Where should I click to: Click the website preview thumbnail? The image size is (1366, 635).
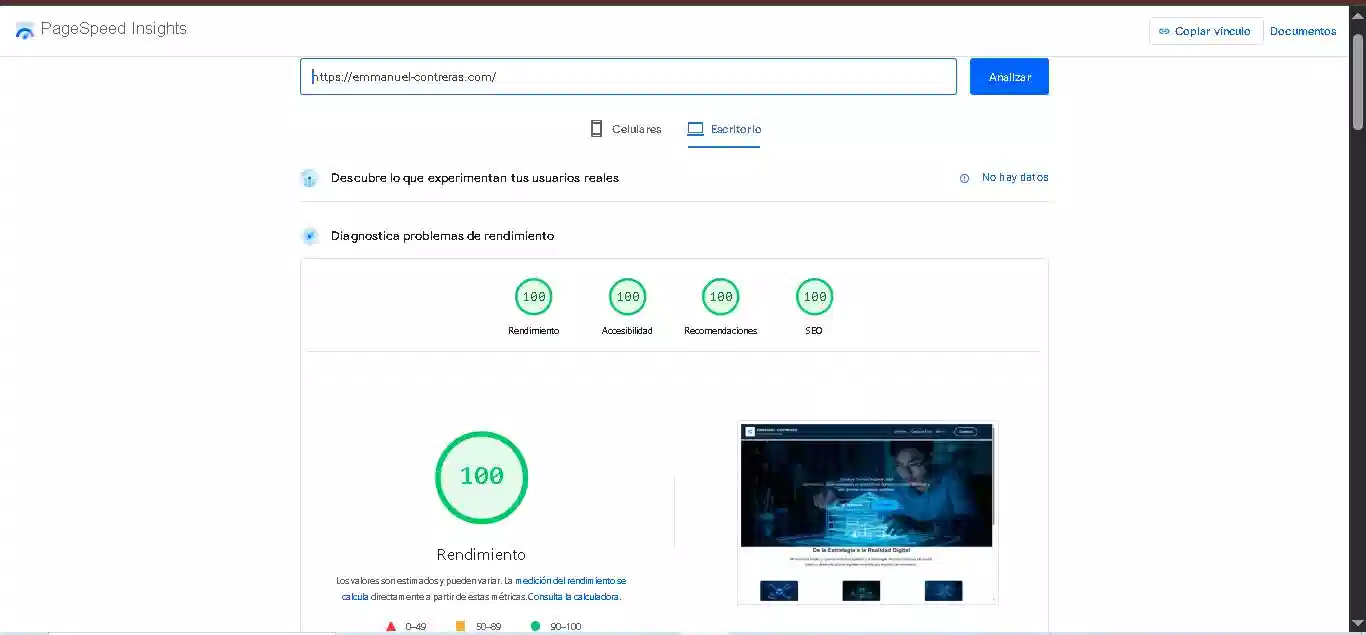(867, 512)
